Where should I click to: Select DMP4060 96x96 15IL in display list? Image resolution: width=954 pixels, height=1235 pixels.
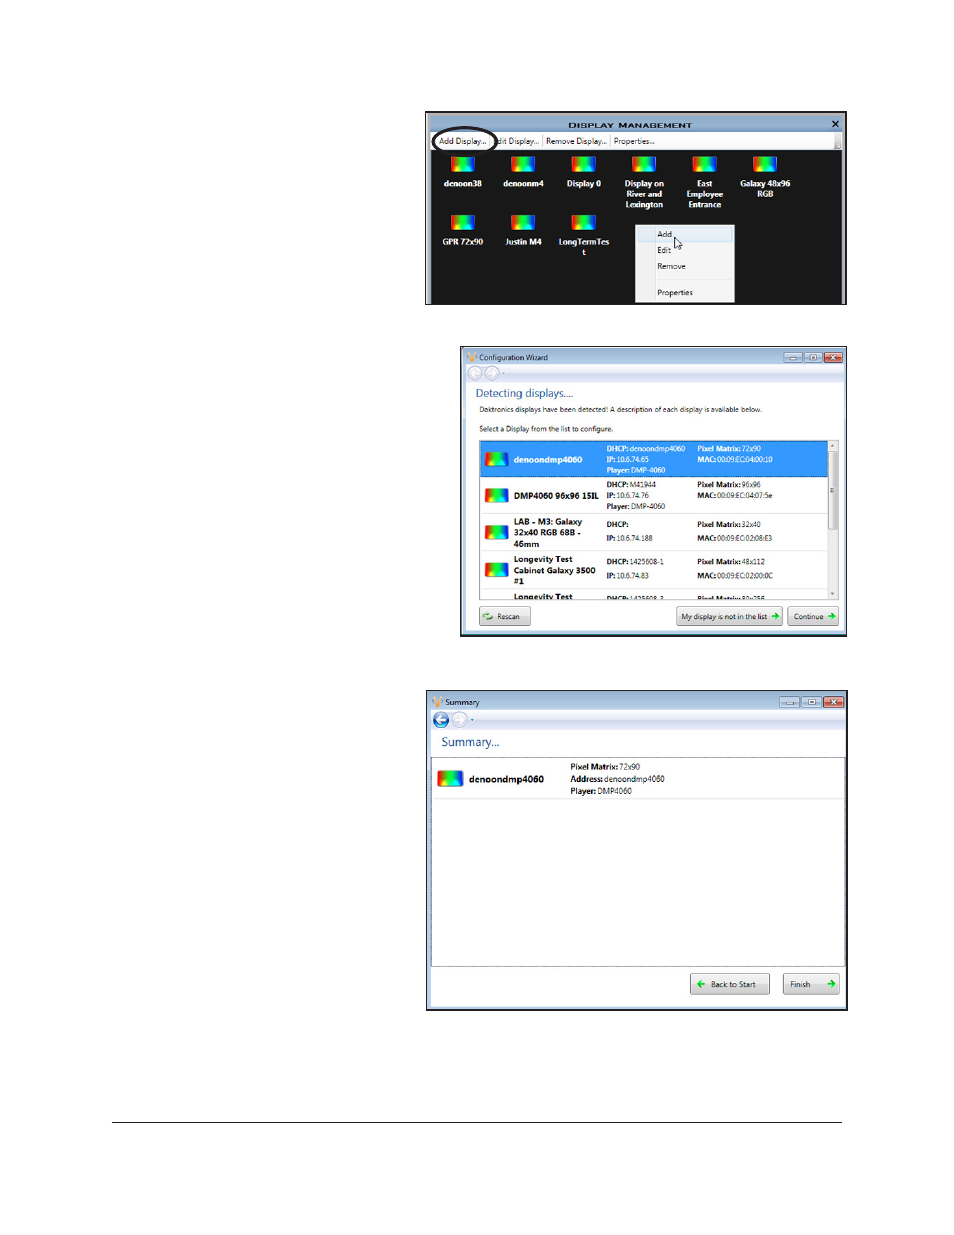[654, 496]
